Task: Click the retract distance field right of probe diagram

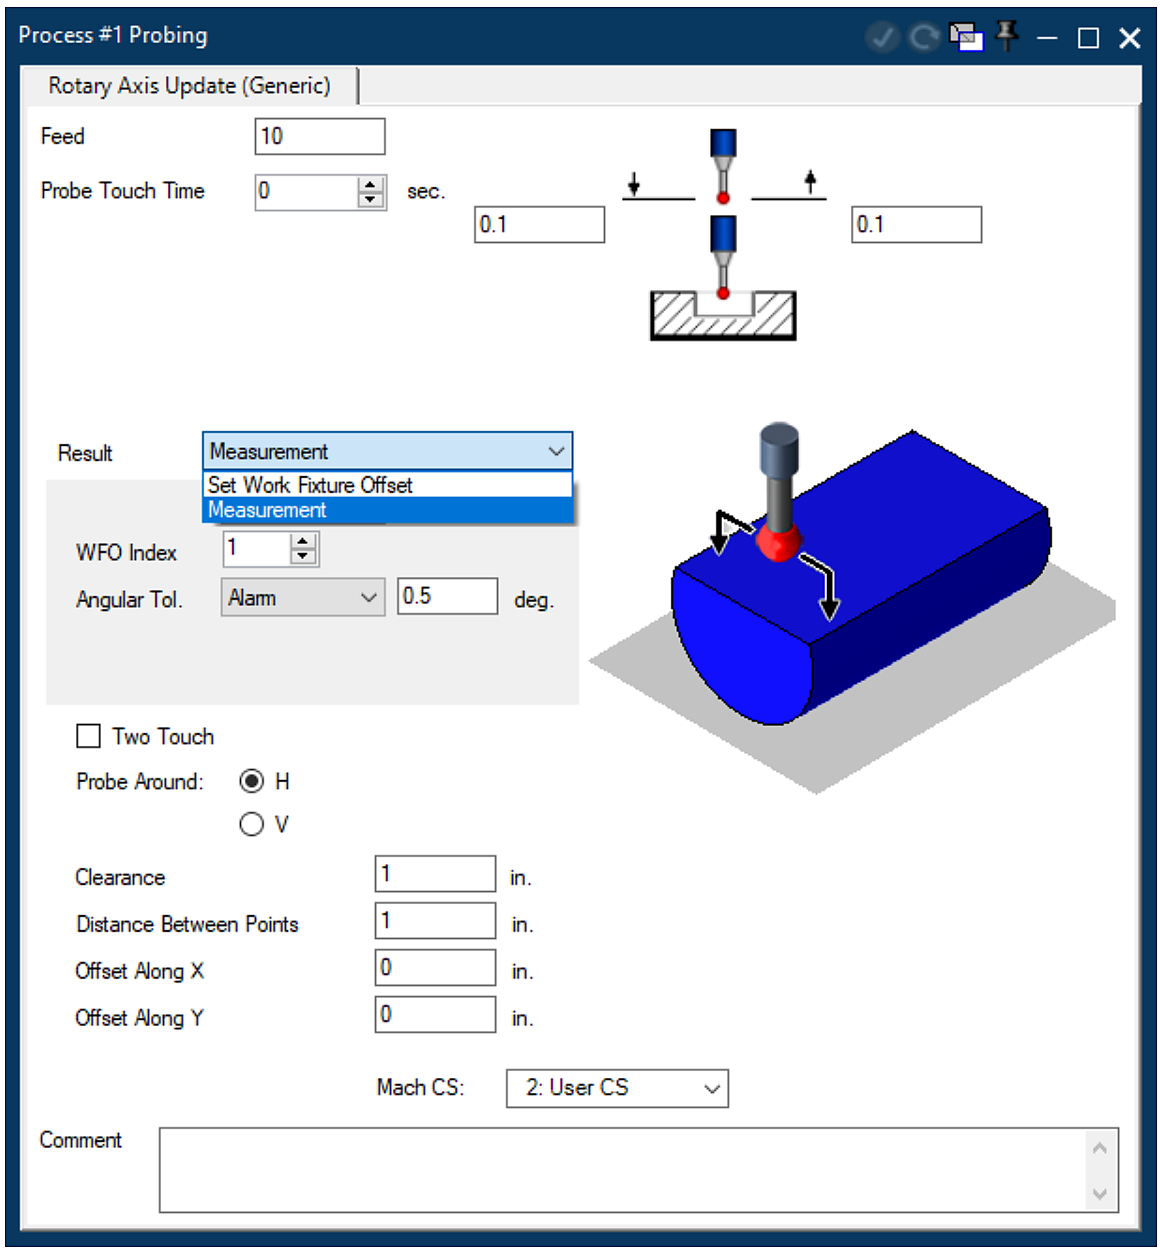Action: pos(917,224)
